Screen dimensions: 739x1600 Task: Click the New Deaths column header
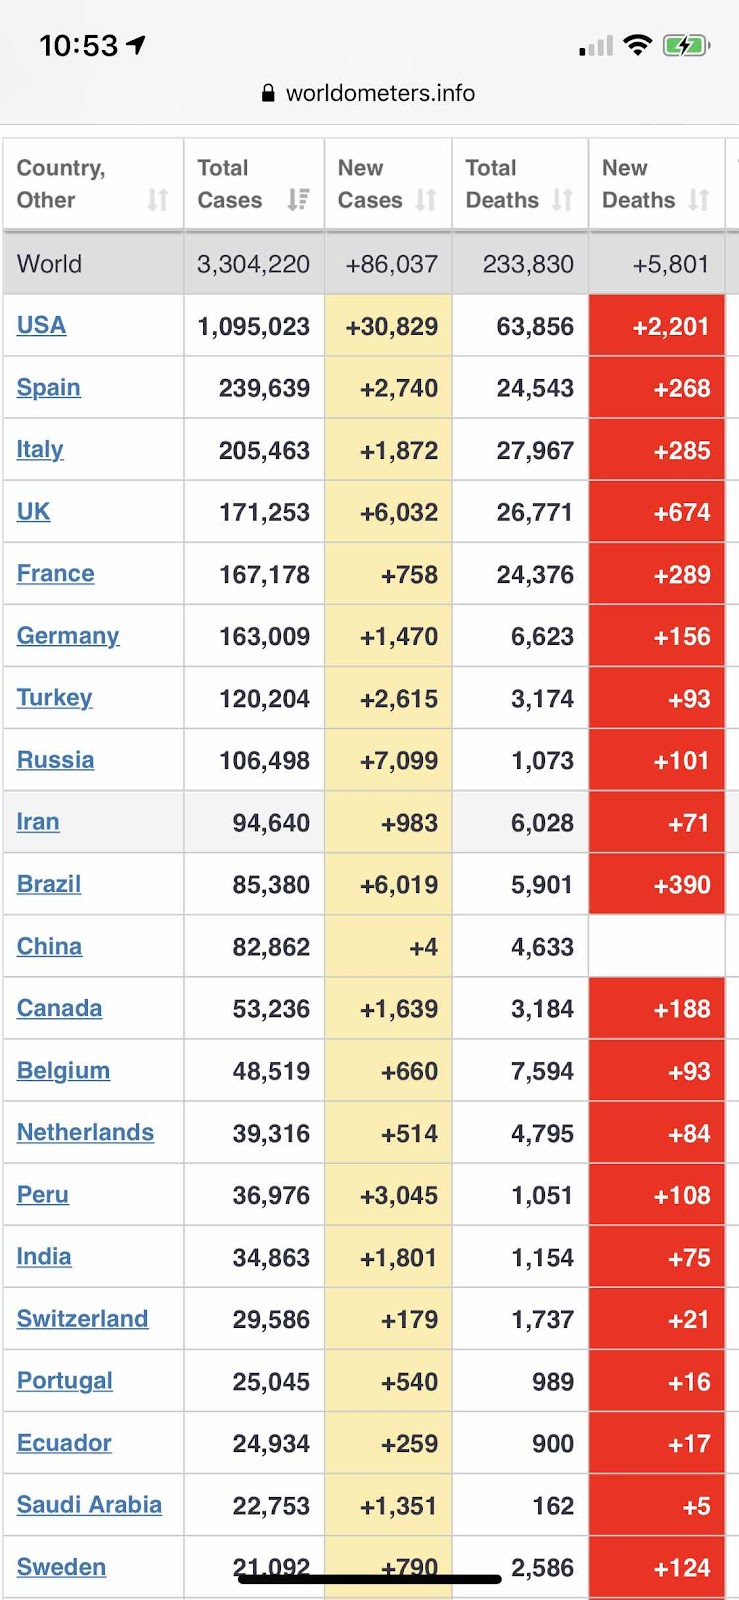[x=656, y=184]
